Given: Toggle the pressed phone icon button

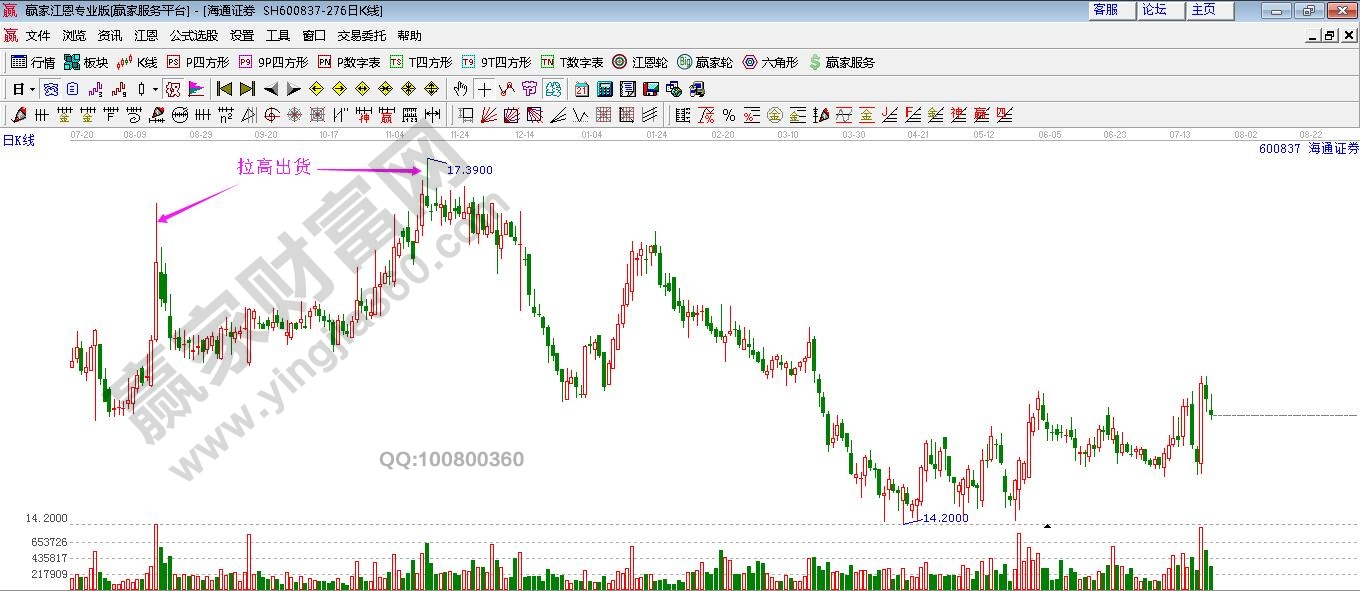Looking at the screenshot, I should point(50,89).
